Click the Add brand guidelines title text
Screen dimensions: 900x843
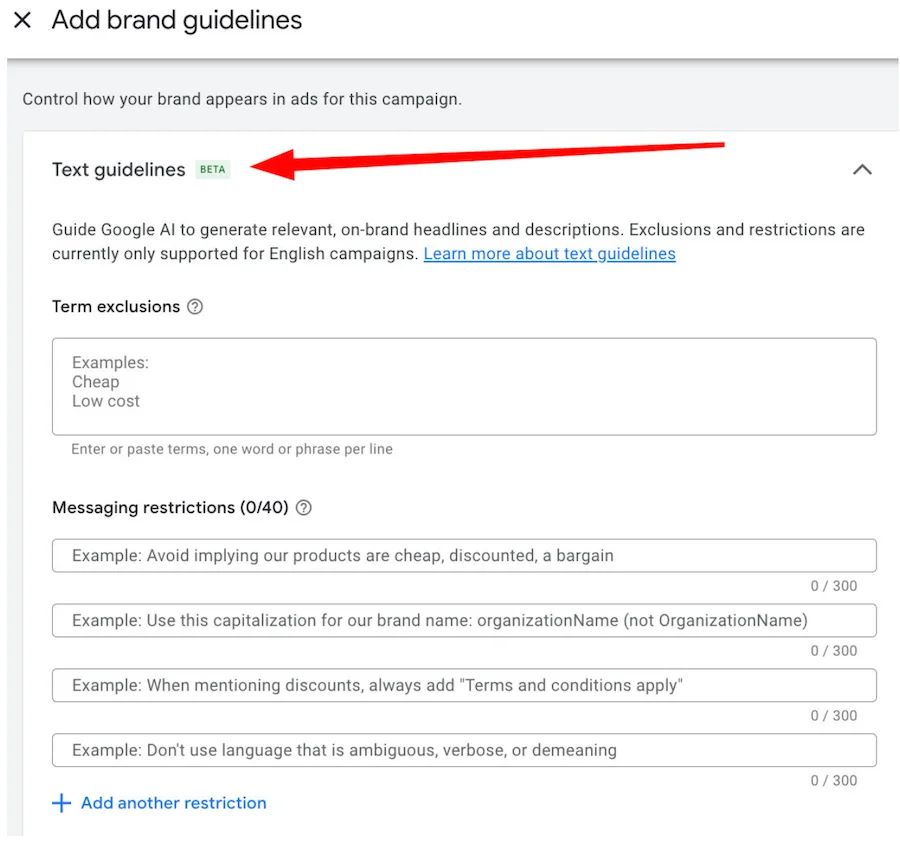[x=177, y=20]
